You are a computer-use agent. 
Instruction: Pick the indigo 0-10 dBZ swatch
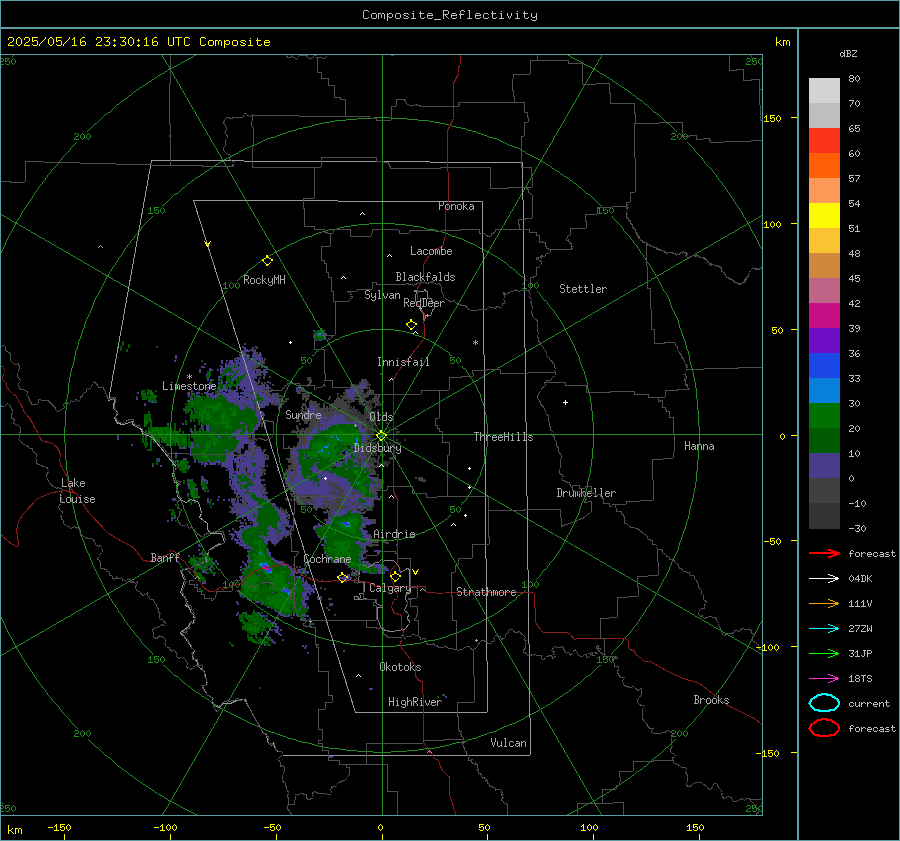pos(824,466)
